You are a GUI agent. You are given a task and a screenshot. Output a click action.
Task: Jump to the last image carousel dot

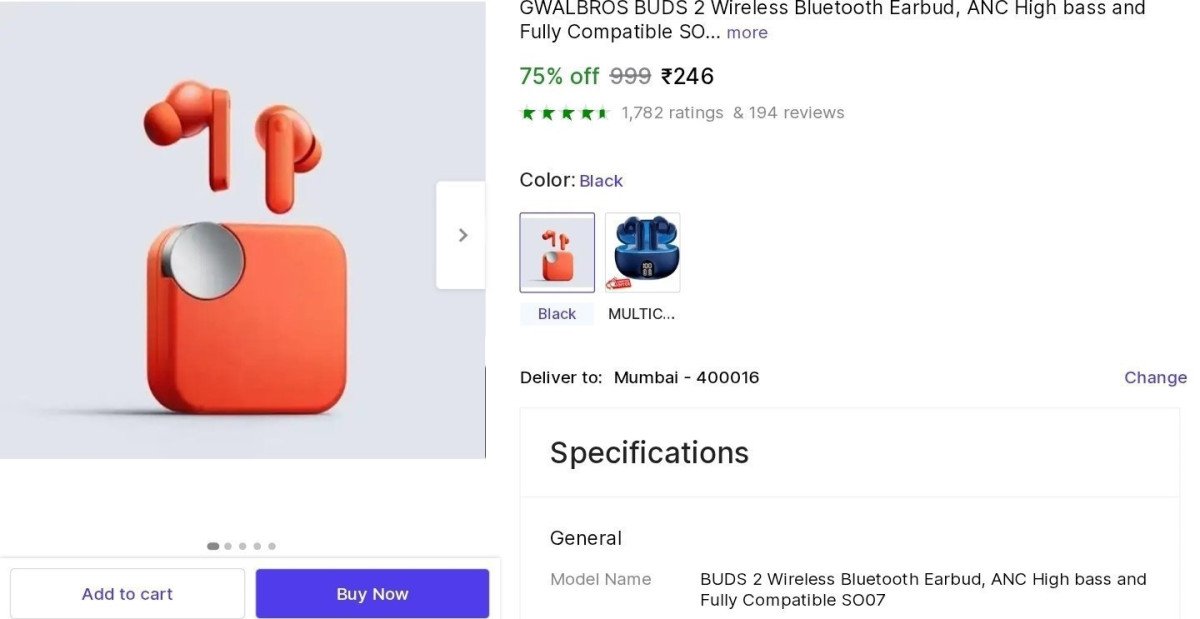272,546
